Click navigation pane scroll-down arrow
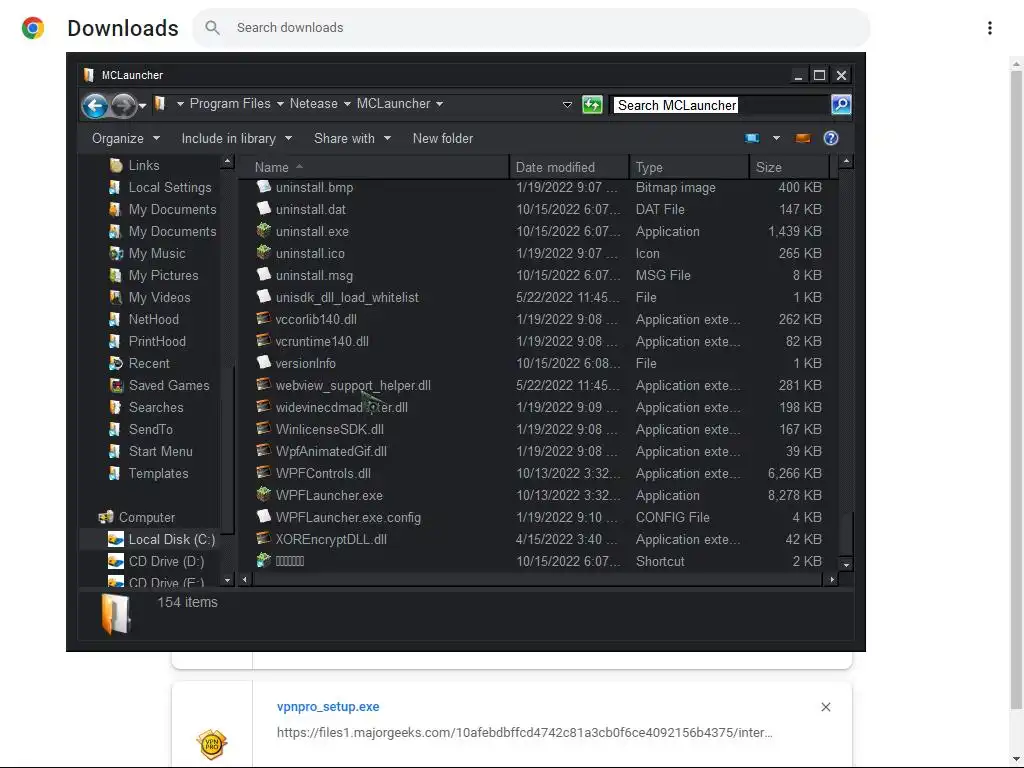Screen dimensions: 1024x768 (x=227, y=579)
